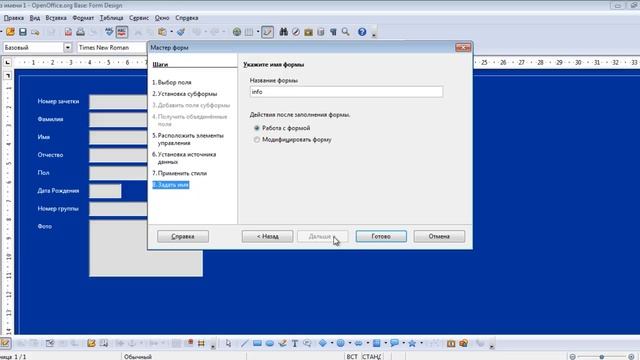Click the 'Отмена' button
Image resolution: width=640 pixels, height=360 pixels.
click(439, 236)
